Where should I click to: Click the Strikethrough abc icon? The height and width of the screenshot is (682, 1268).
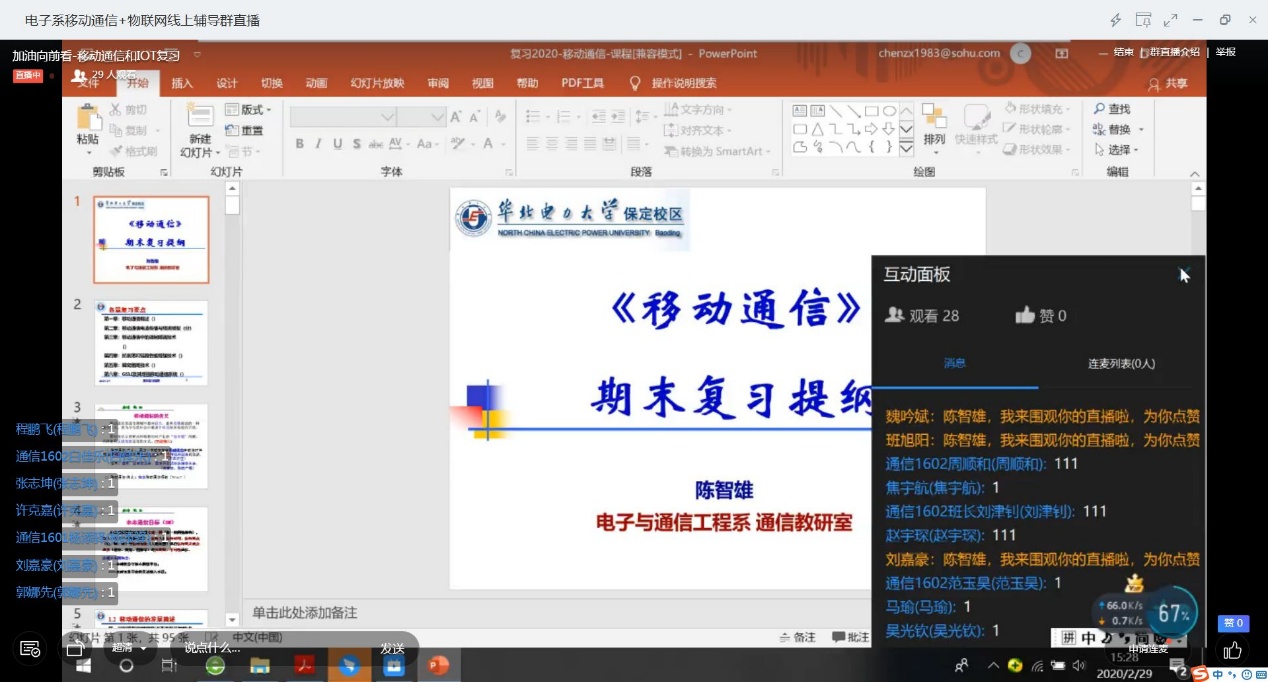coord(377,144)
